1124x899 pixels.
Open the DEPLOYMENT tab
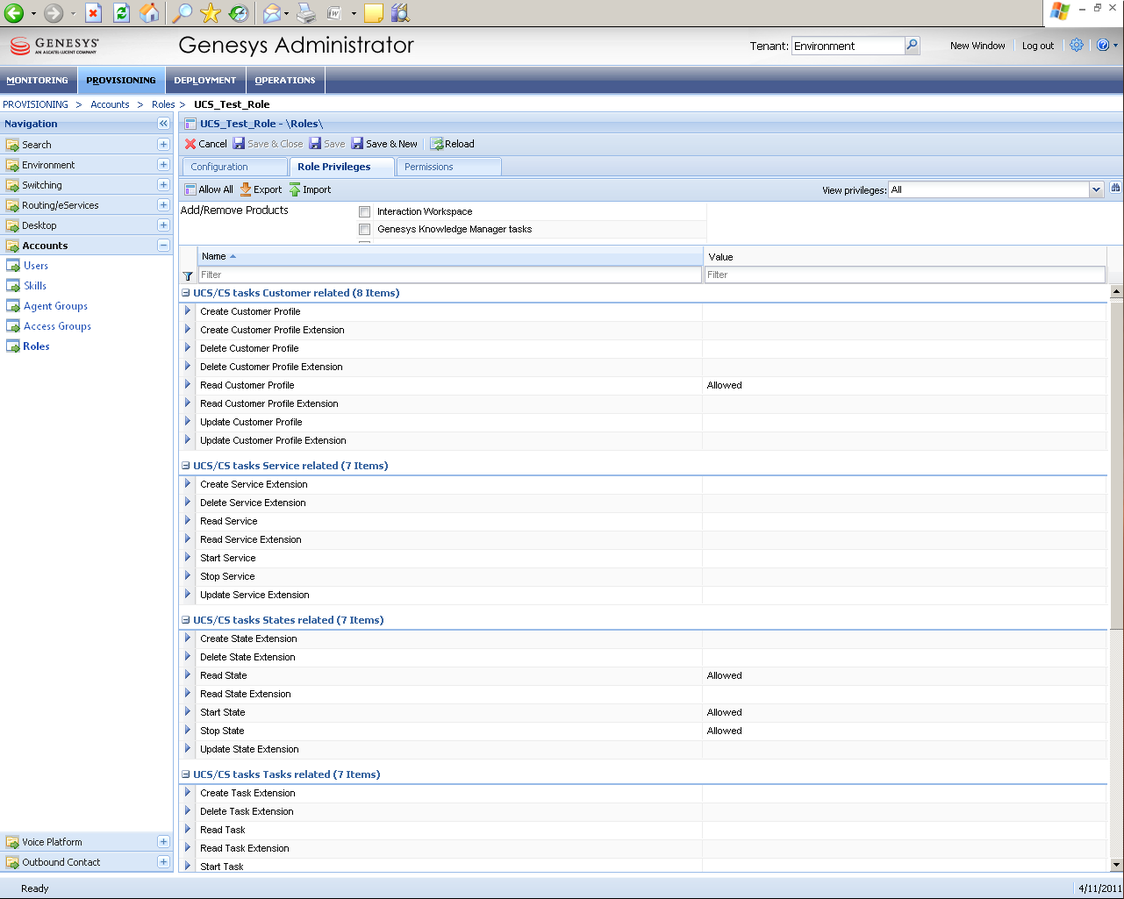tap(205, 80)
